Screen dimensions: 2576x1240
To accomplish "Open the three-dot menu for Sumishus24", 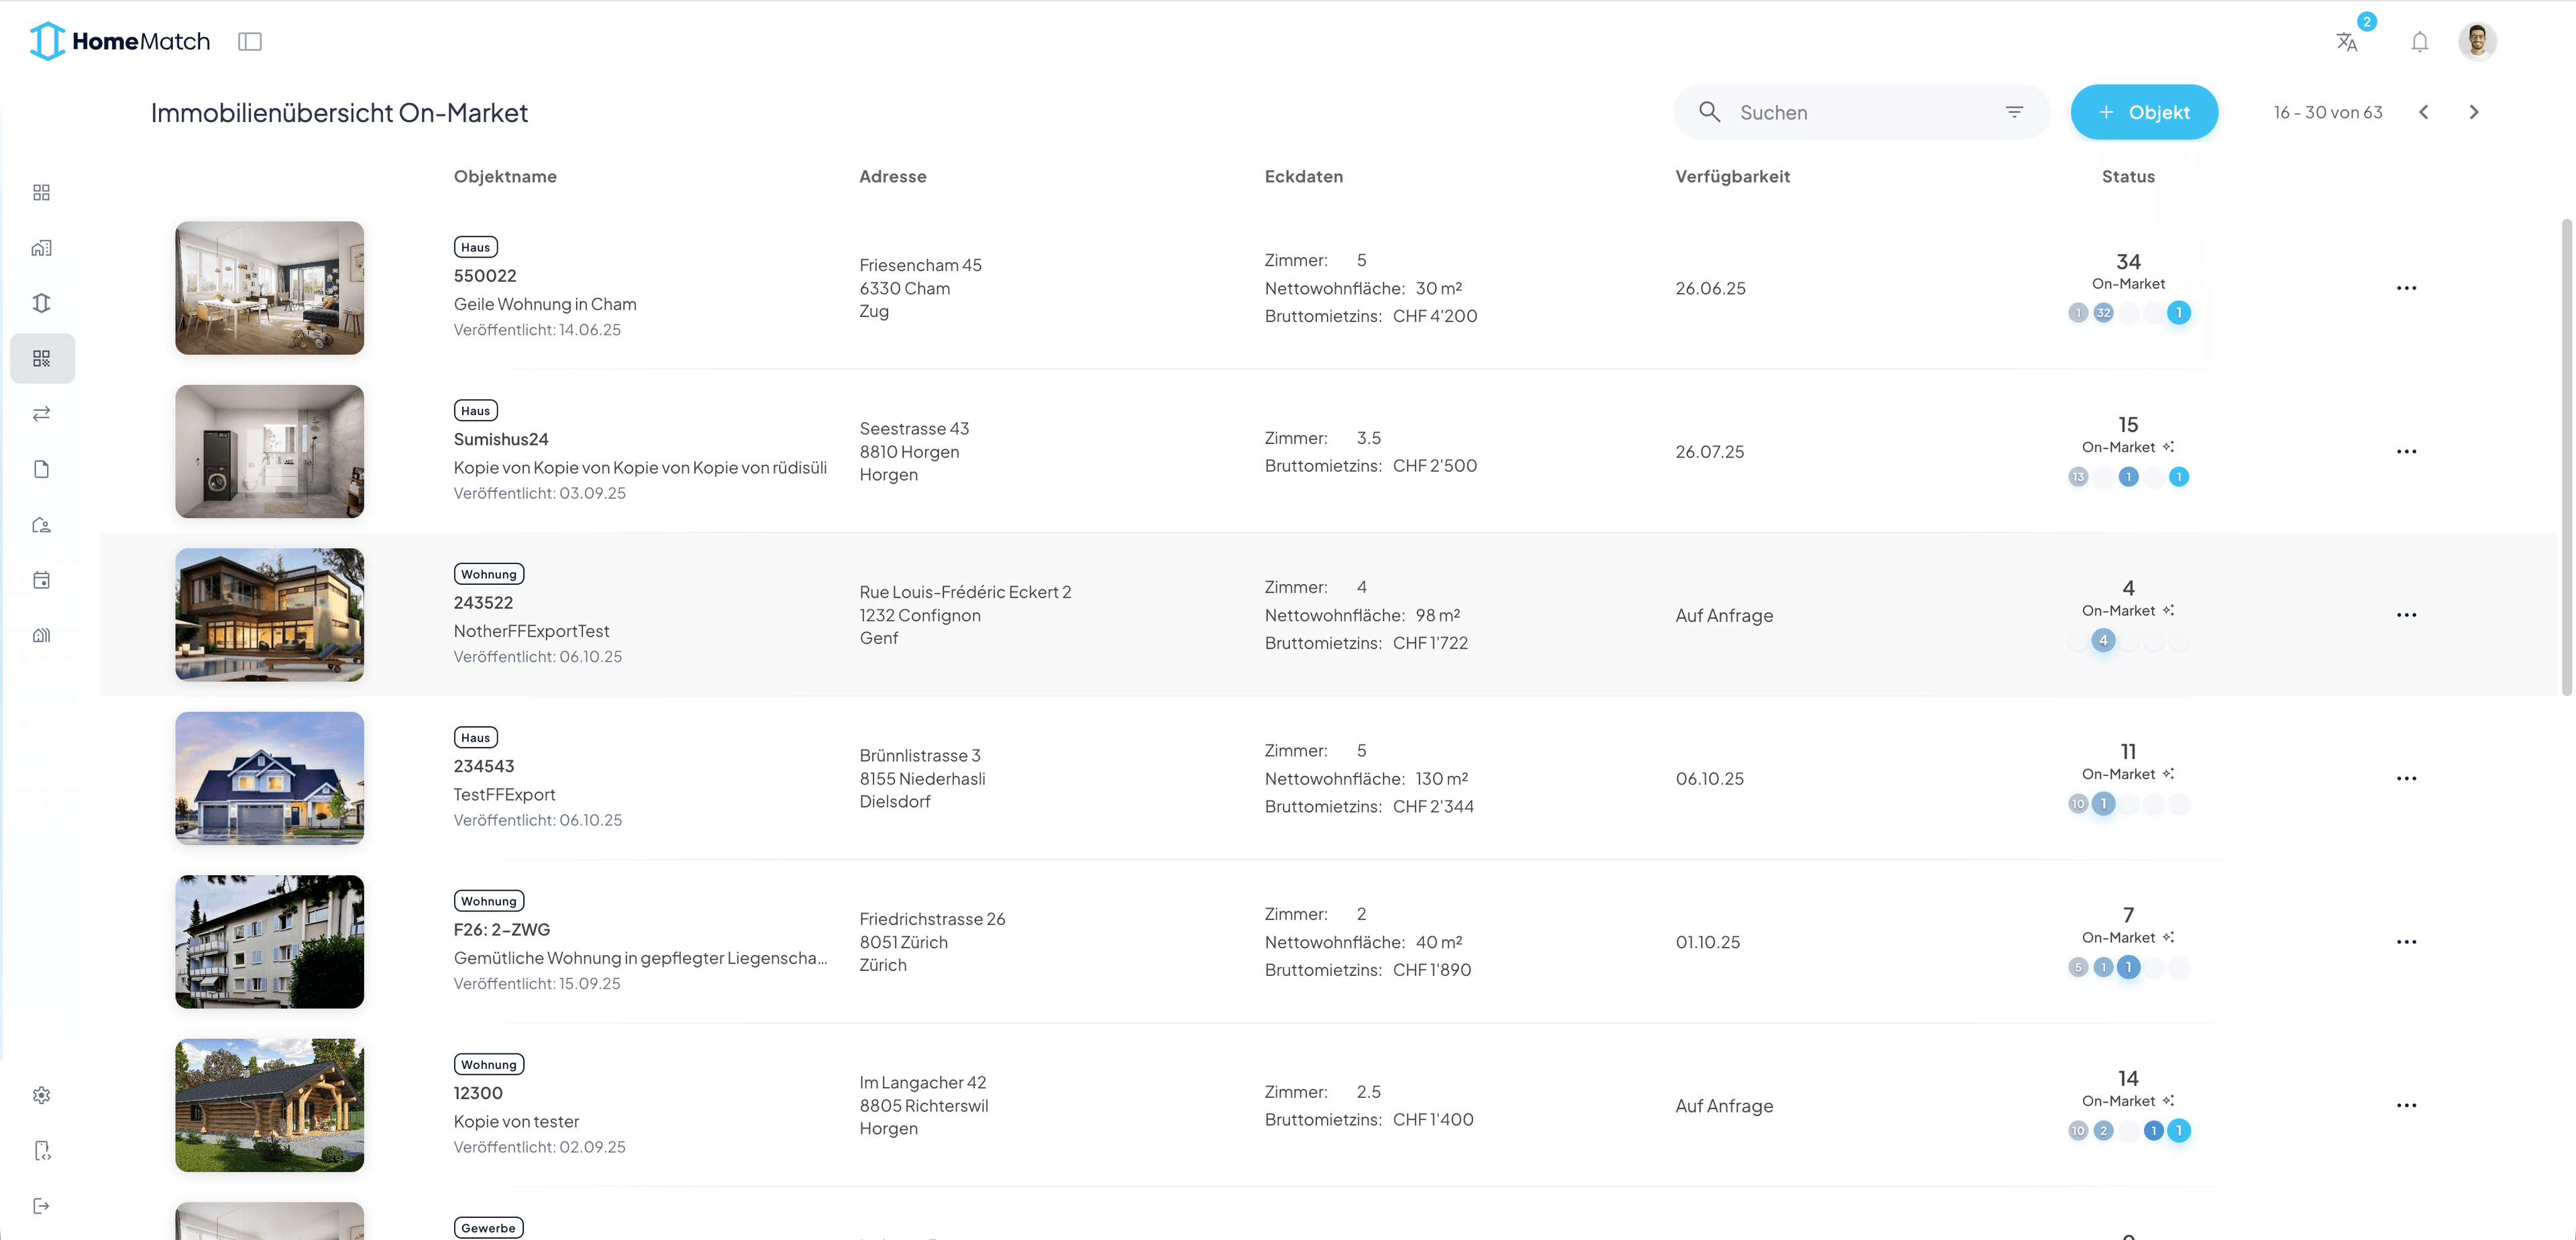I will (x=2408, y=451).
